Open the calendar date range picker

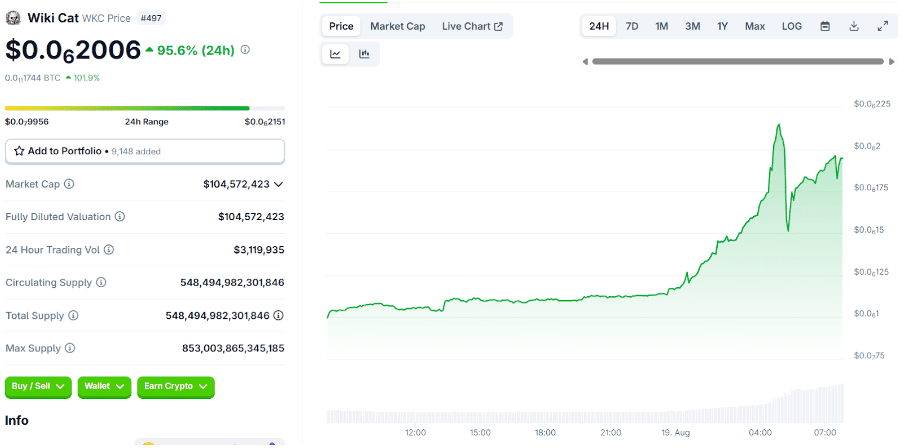[x=825, y=26]
